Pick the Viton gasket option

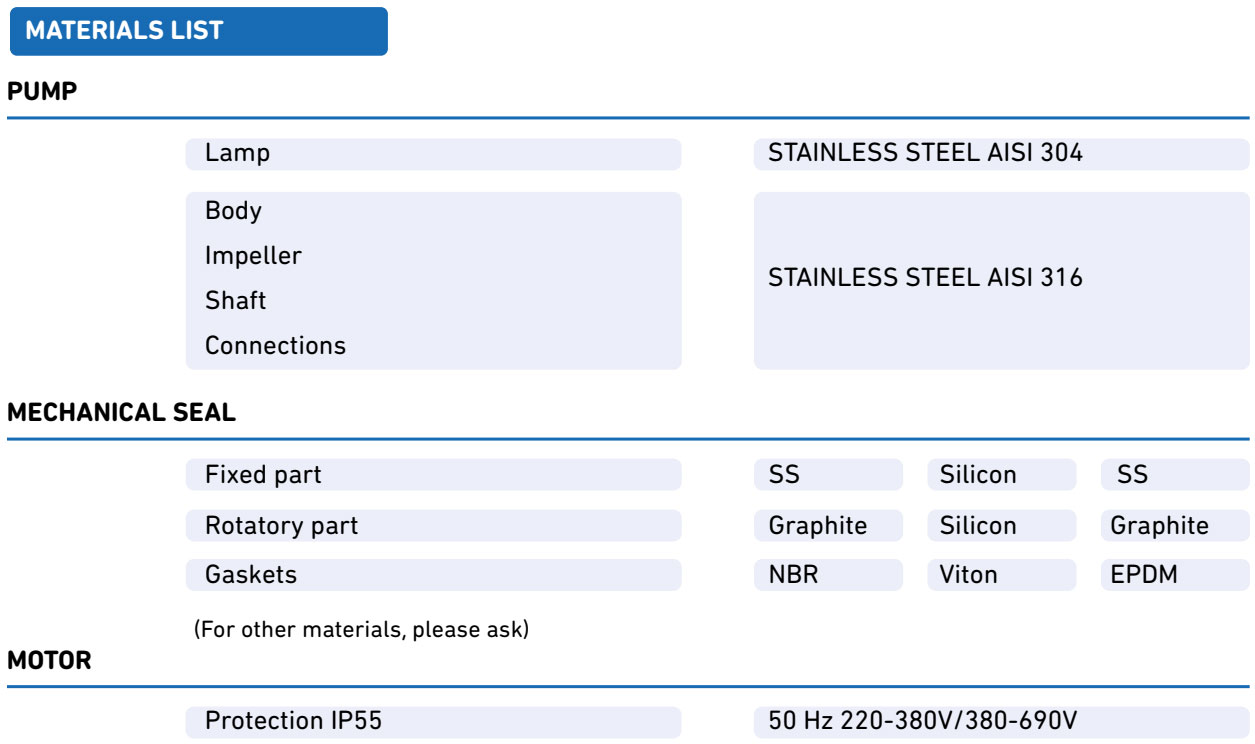1001,576
